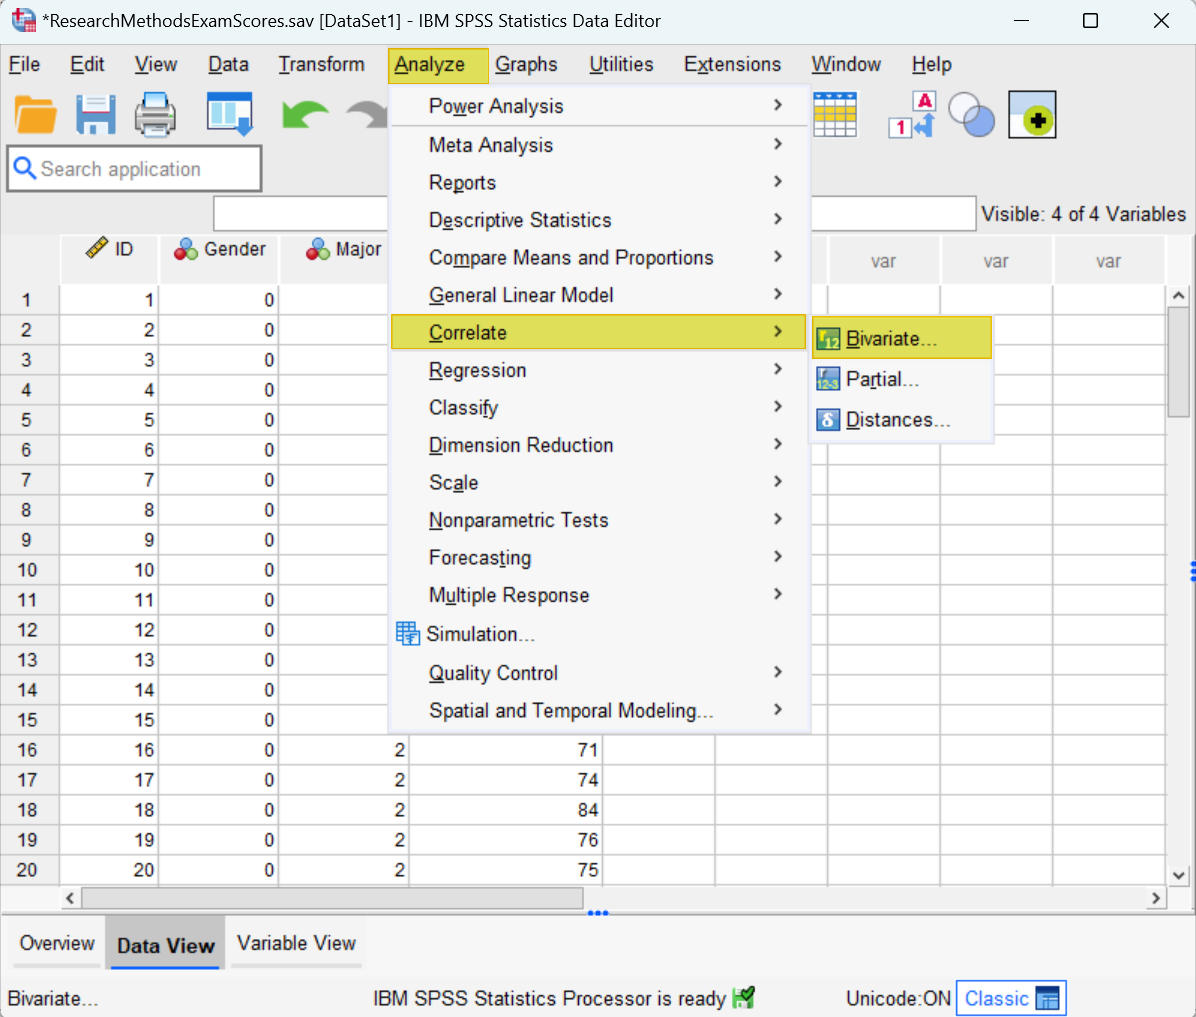Viewport: 1196px width, 1017px height.
Task: Switch to the Overview tab
Action: 57,944
